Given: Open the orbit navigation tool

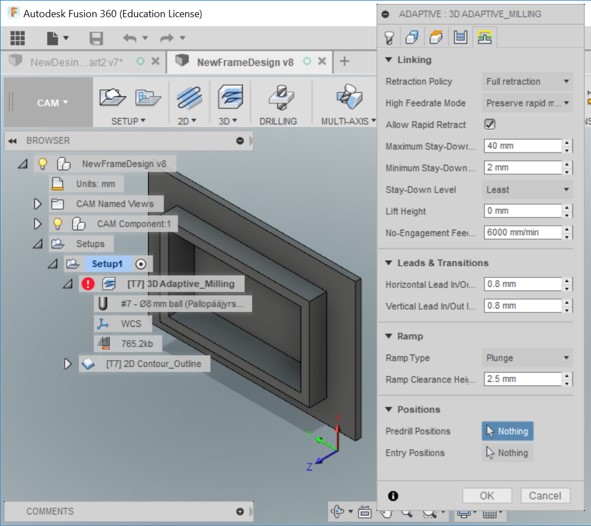Looking at the screenshot, I should 337,512.
